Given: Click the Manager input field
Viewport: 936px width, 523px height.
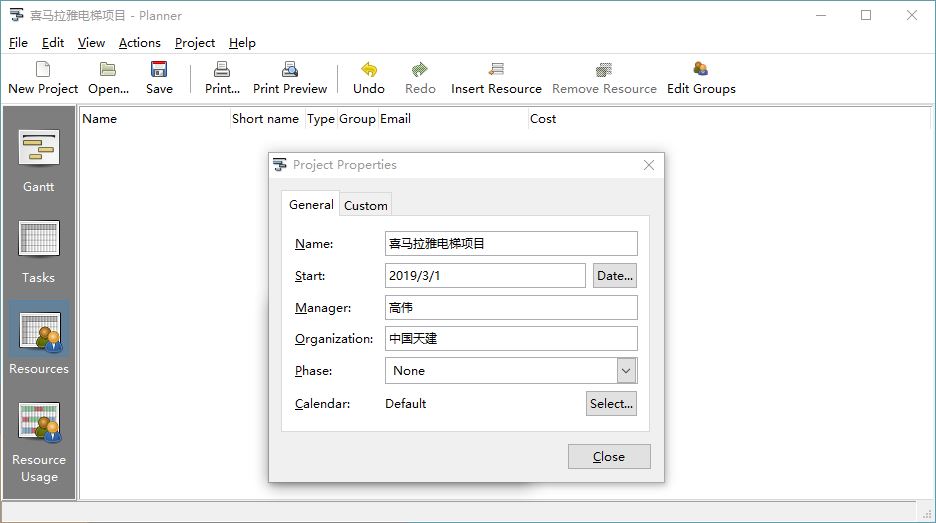Looking at the screenshot, I should [x=511, y=307].
